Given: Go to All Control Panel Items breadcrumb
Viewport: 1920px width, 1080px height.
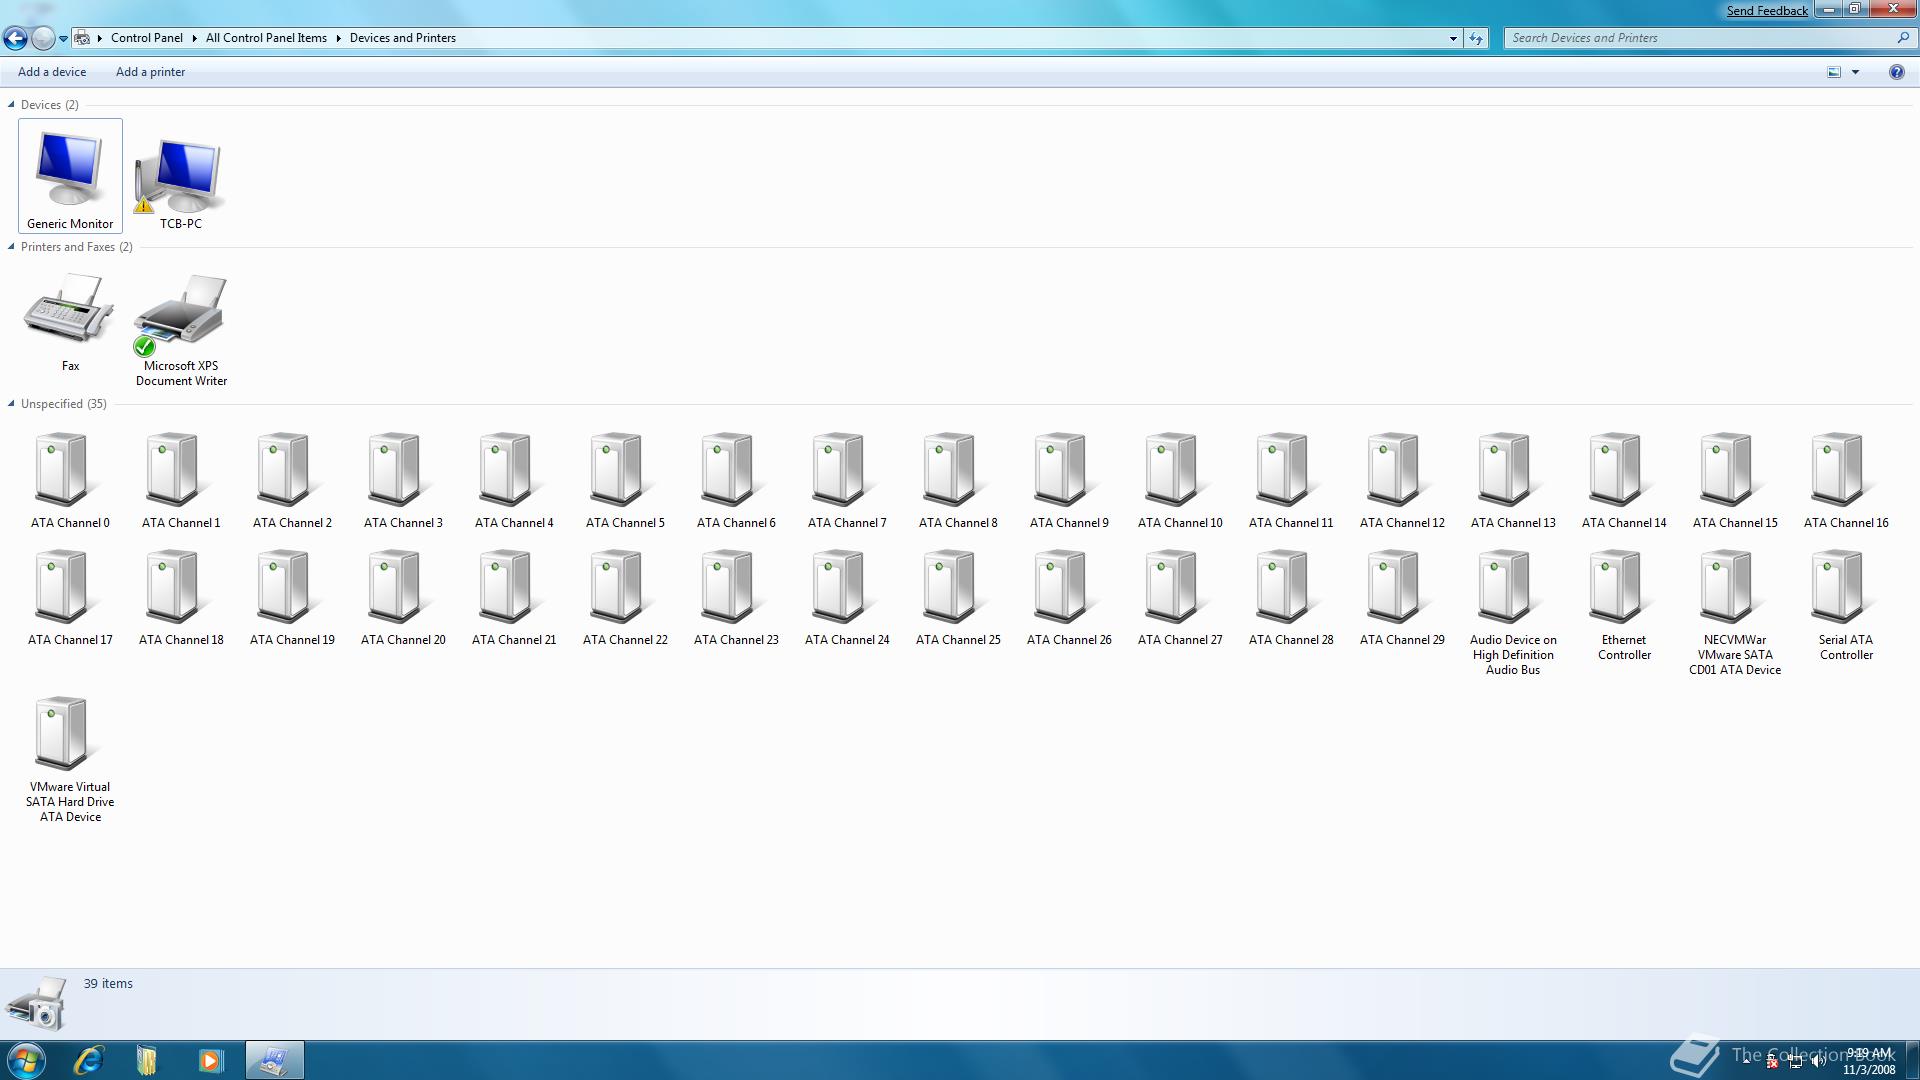Looking at the screenshot, I should tap(266, 38).
